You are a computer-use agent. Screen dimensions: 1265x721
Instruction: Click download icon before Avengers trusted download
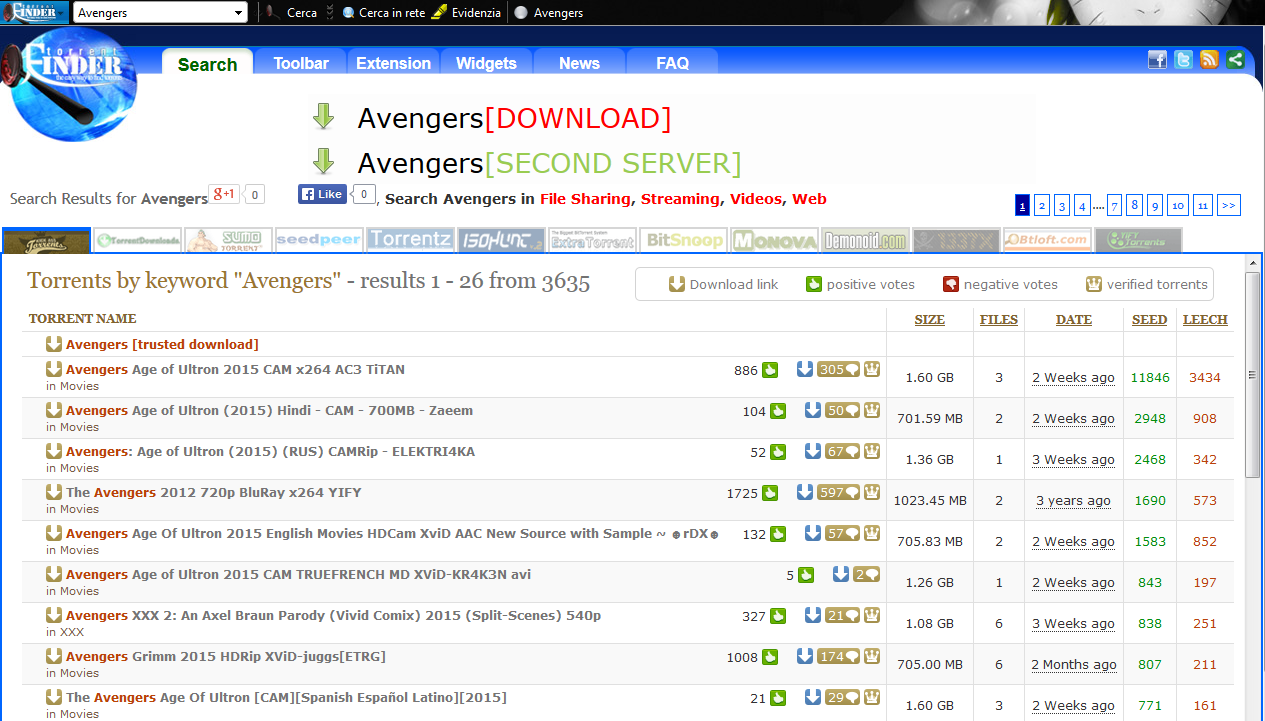click(x=54, y=344)
